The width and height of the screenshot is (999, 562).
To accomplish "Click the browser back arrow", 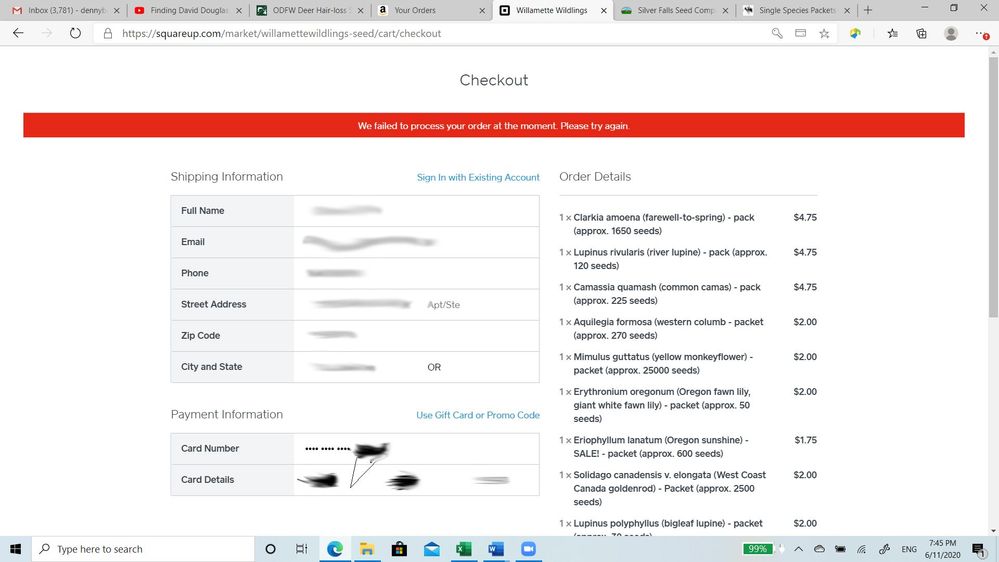I will click(x=18, y=33).
